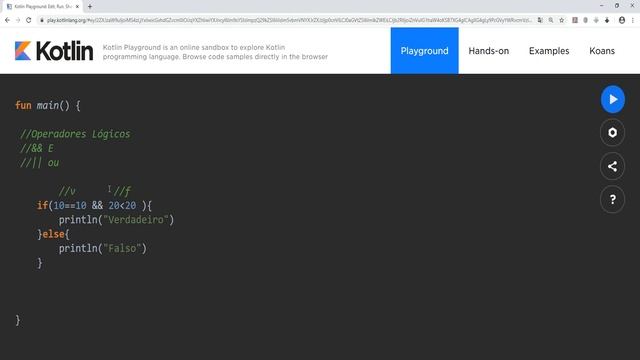Open the help question mark icon
This screenshot has width=640, height=360.
[x=612, y=200]
